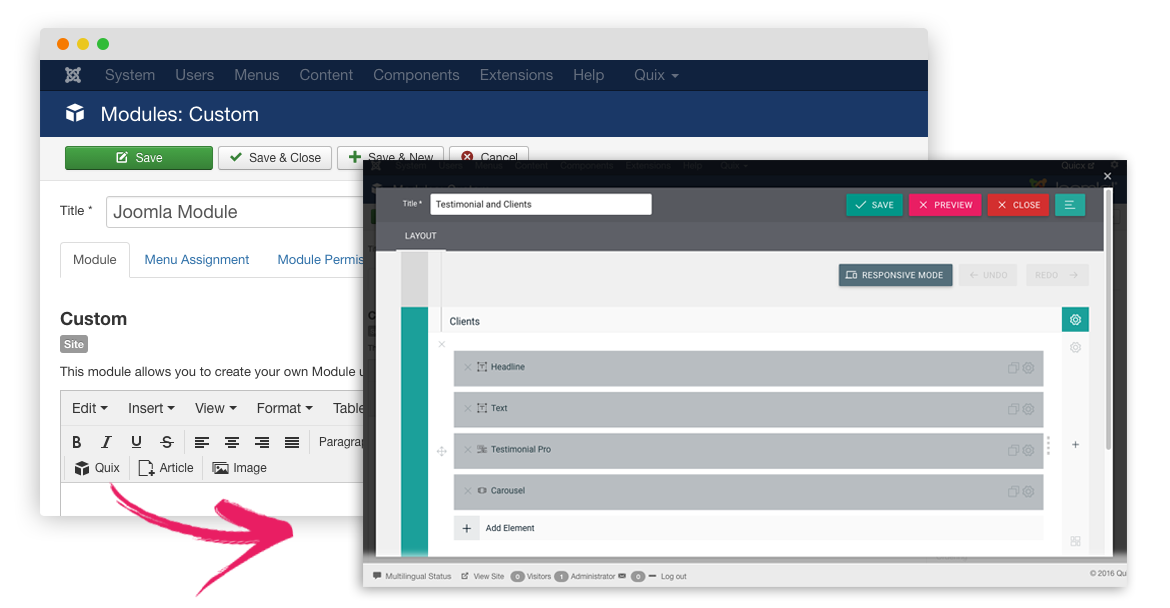Switch to the Menu Assignment tab

(x=196, y=259)
